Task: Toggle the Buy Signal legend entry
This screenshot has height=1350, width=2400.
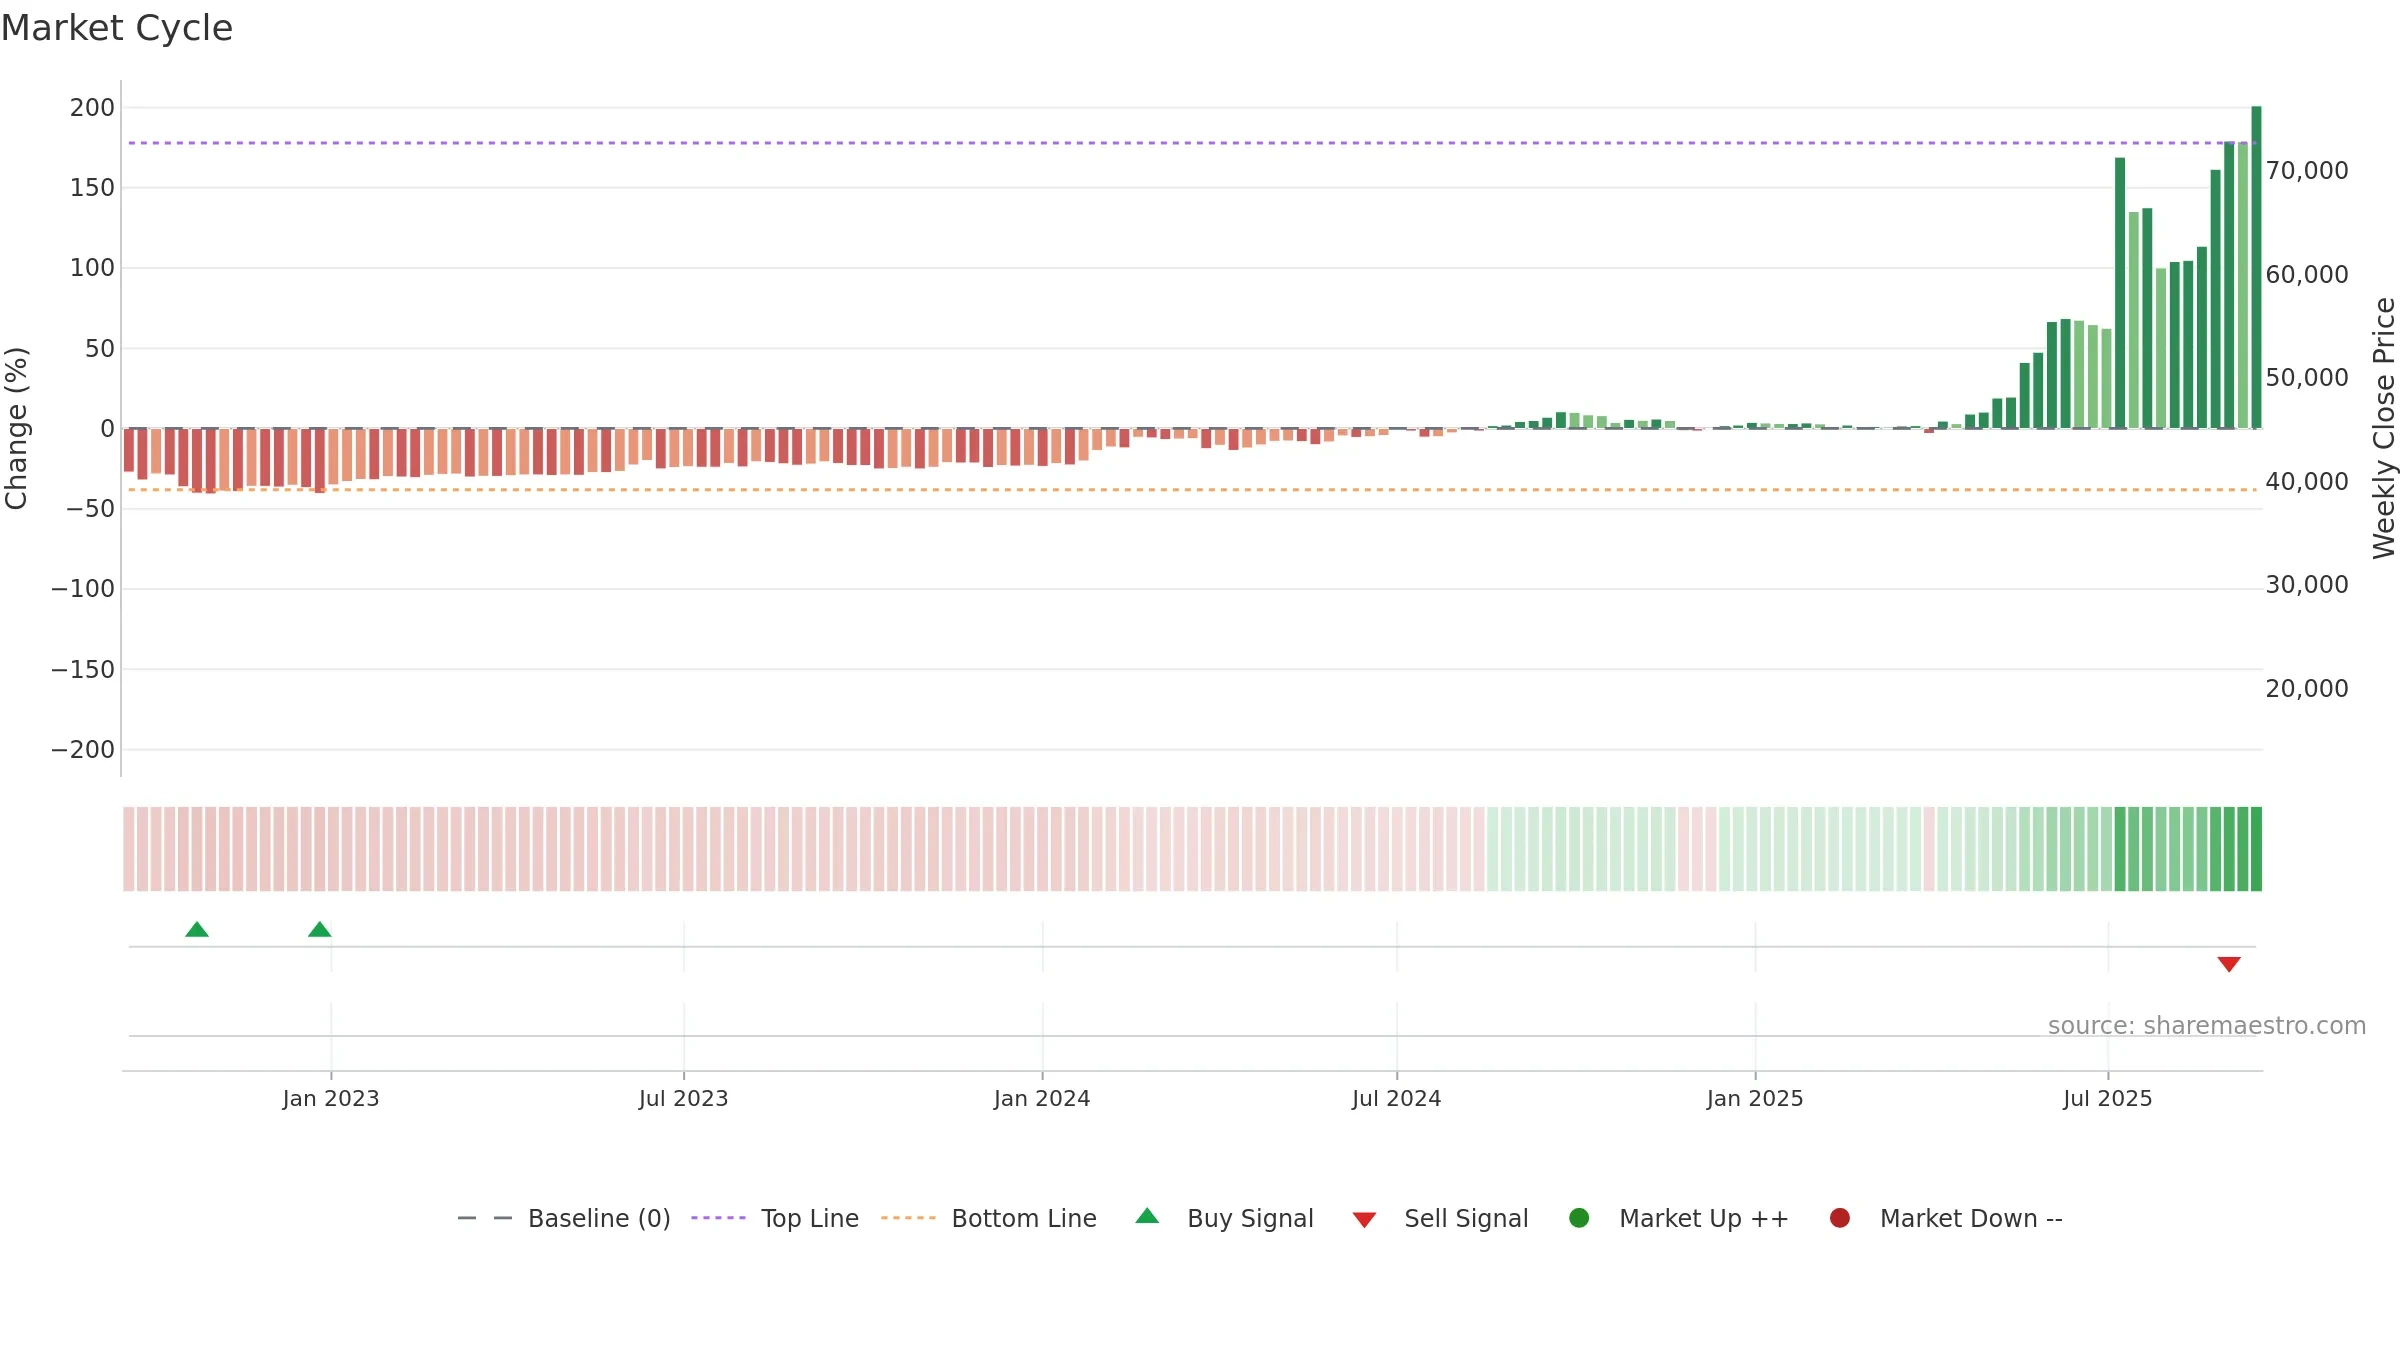Action: point(1225,1218)
